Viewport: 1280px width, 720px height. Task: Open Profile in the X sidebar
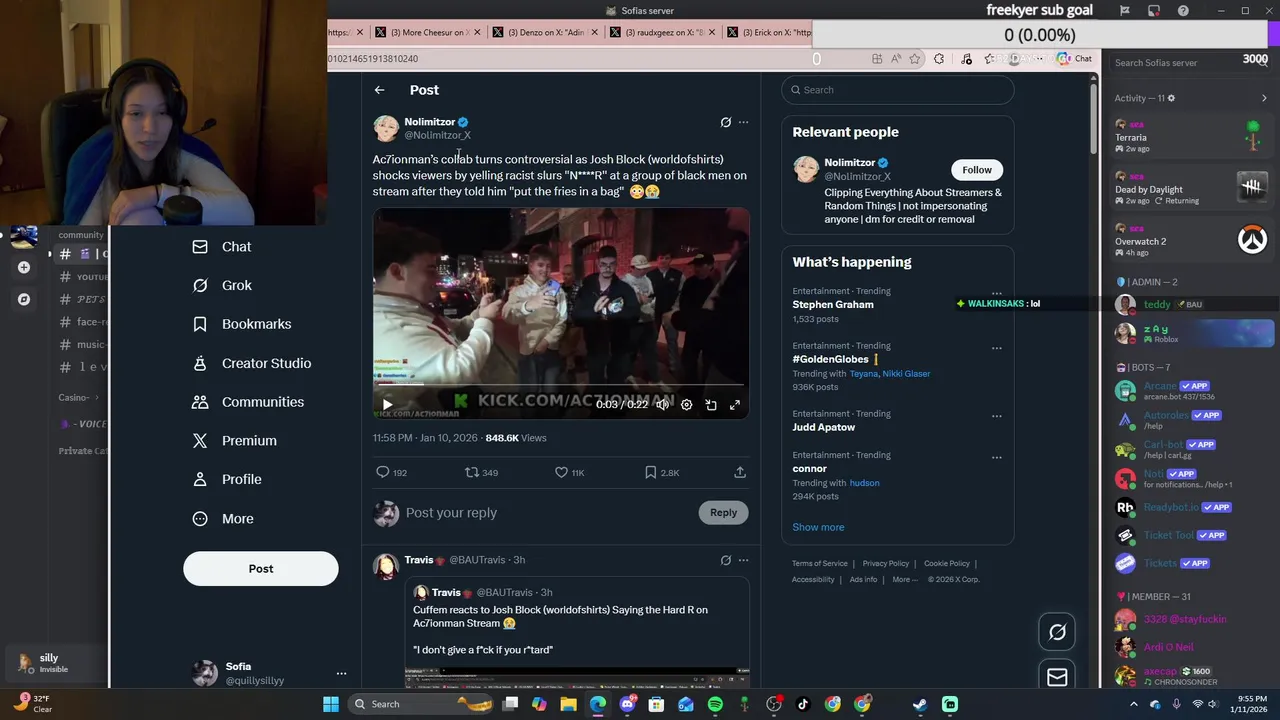pos(227,479)
